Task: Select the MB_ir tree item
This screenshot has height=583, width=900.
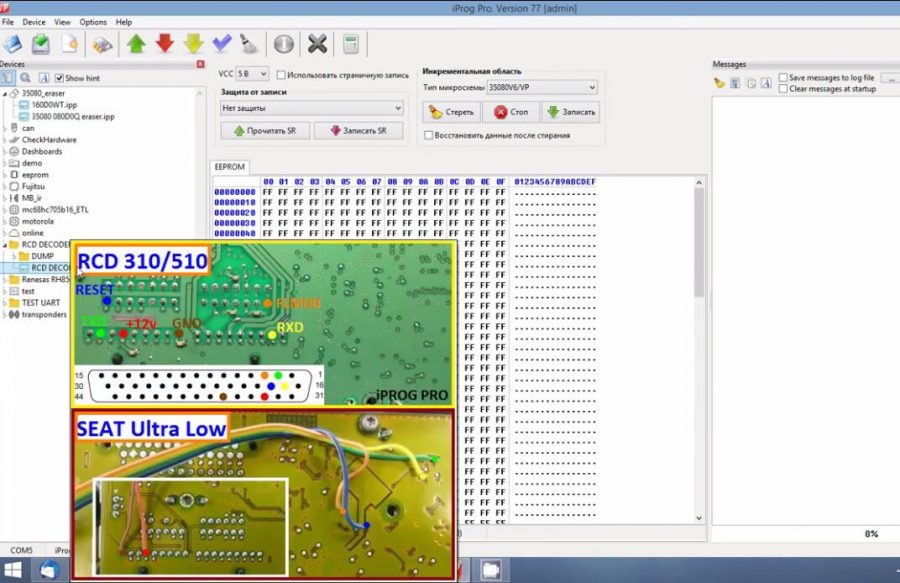Action: [x=32, y=198]
